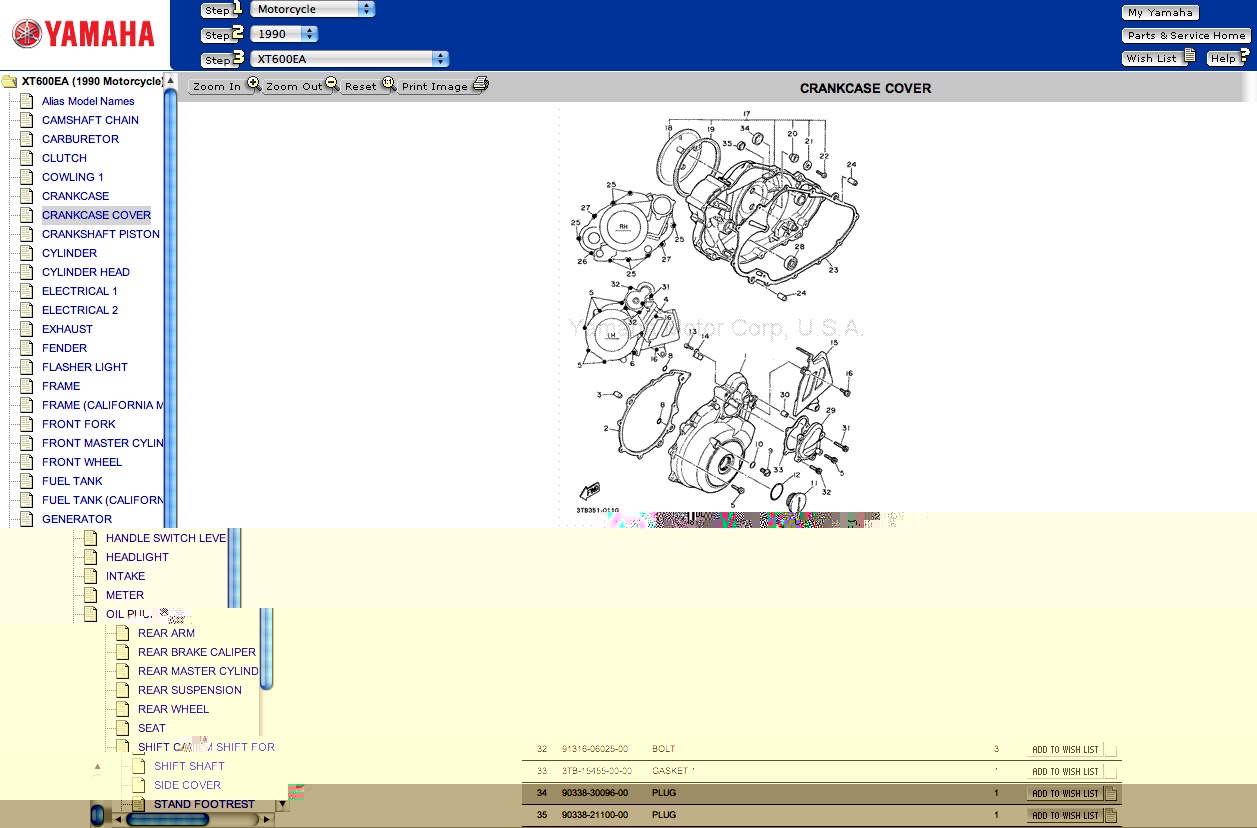1257x828 pixels.
Task: Open the Step 3 XT600EA model dropdown
Action: pyautogui.click(x=349, y=59)
